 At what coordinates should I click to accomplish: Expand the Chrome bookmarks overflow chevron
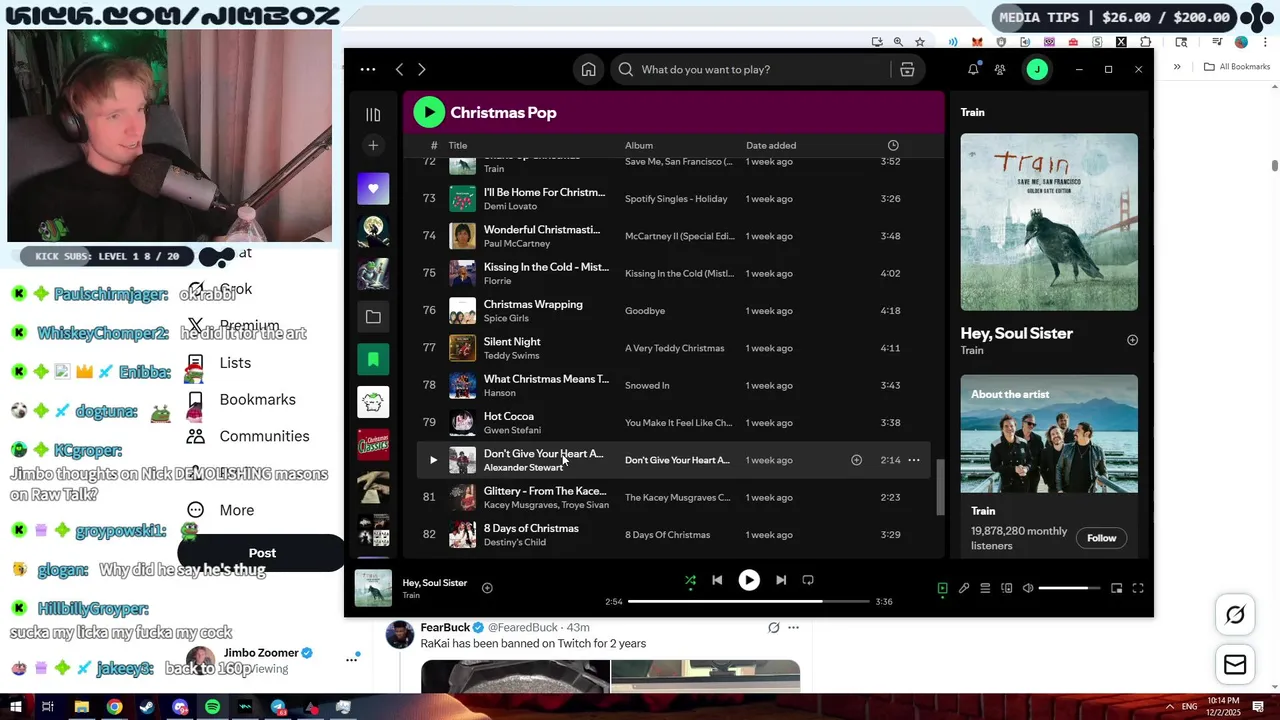[1177, 67]
